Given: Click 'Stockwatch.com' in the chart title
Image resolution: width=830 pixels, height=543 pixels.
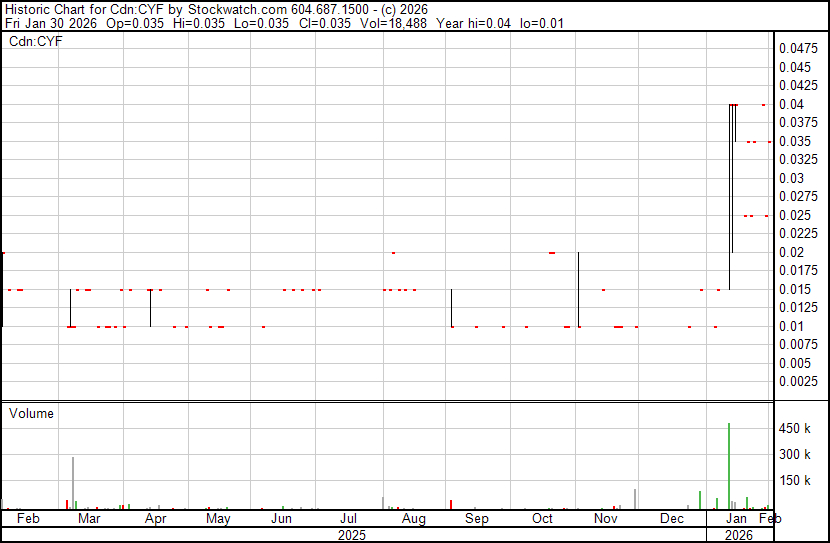Looking at the screenshot, I should [237, 10].
